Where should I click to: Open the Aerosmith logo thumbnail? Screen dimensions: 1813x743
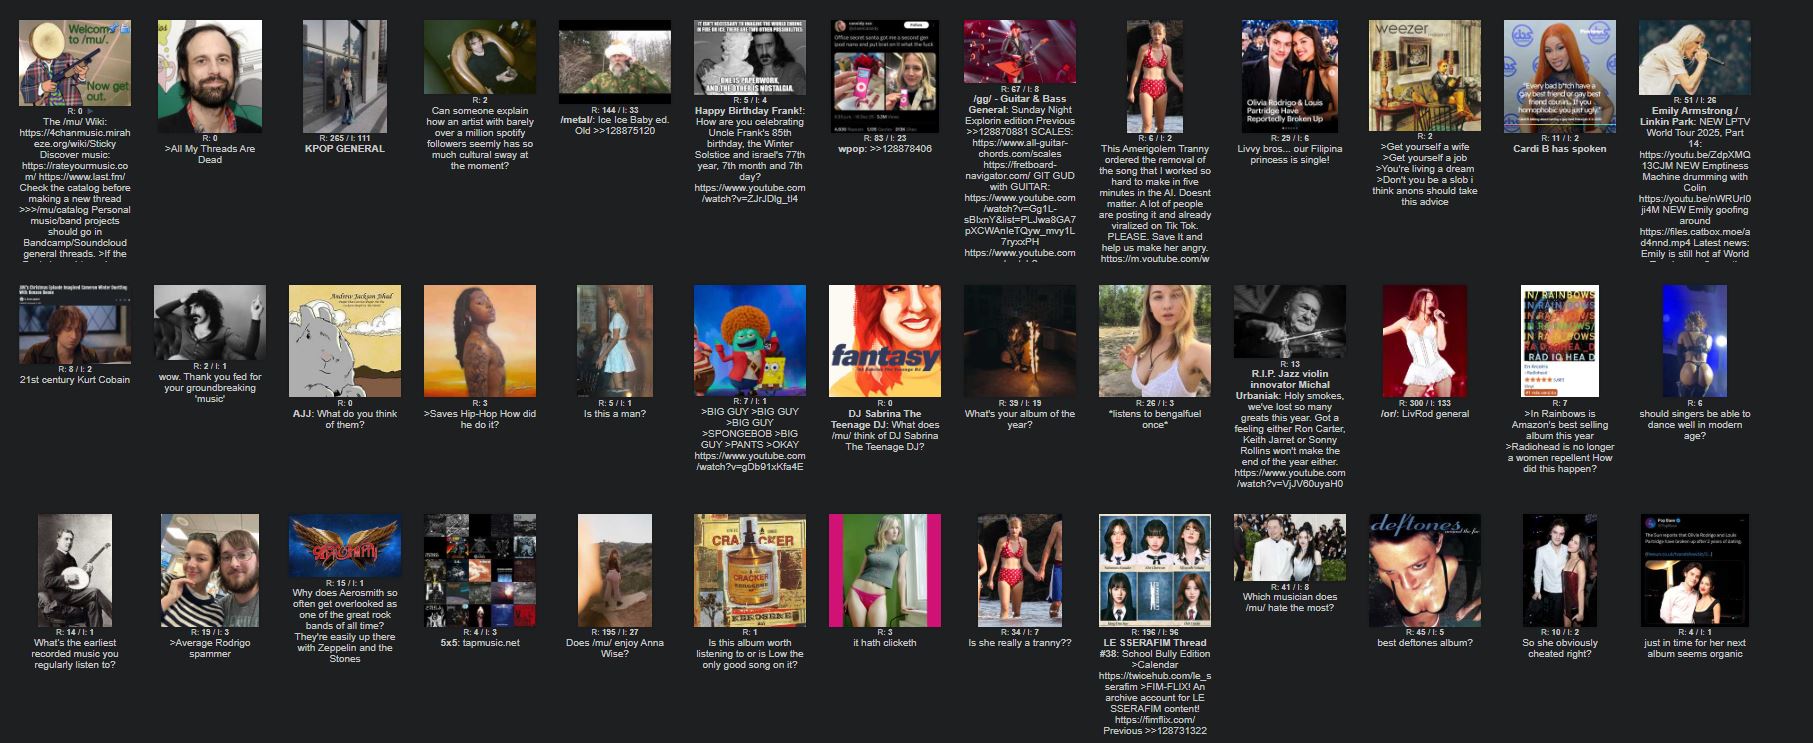[x=345, y=546]
